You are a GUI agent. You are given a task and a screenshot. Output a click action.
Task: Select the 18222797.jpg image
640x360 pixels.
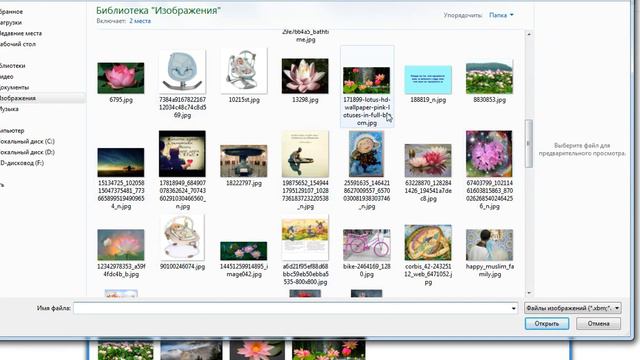point(244,161)
